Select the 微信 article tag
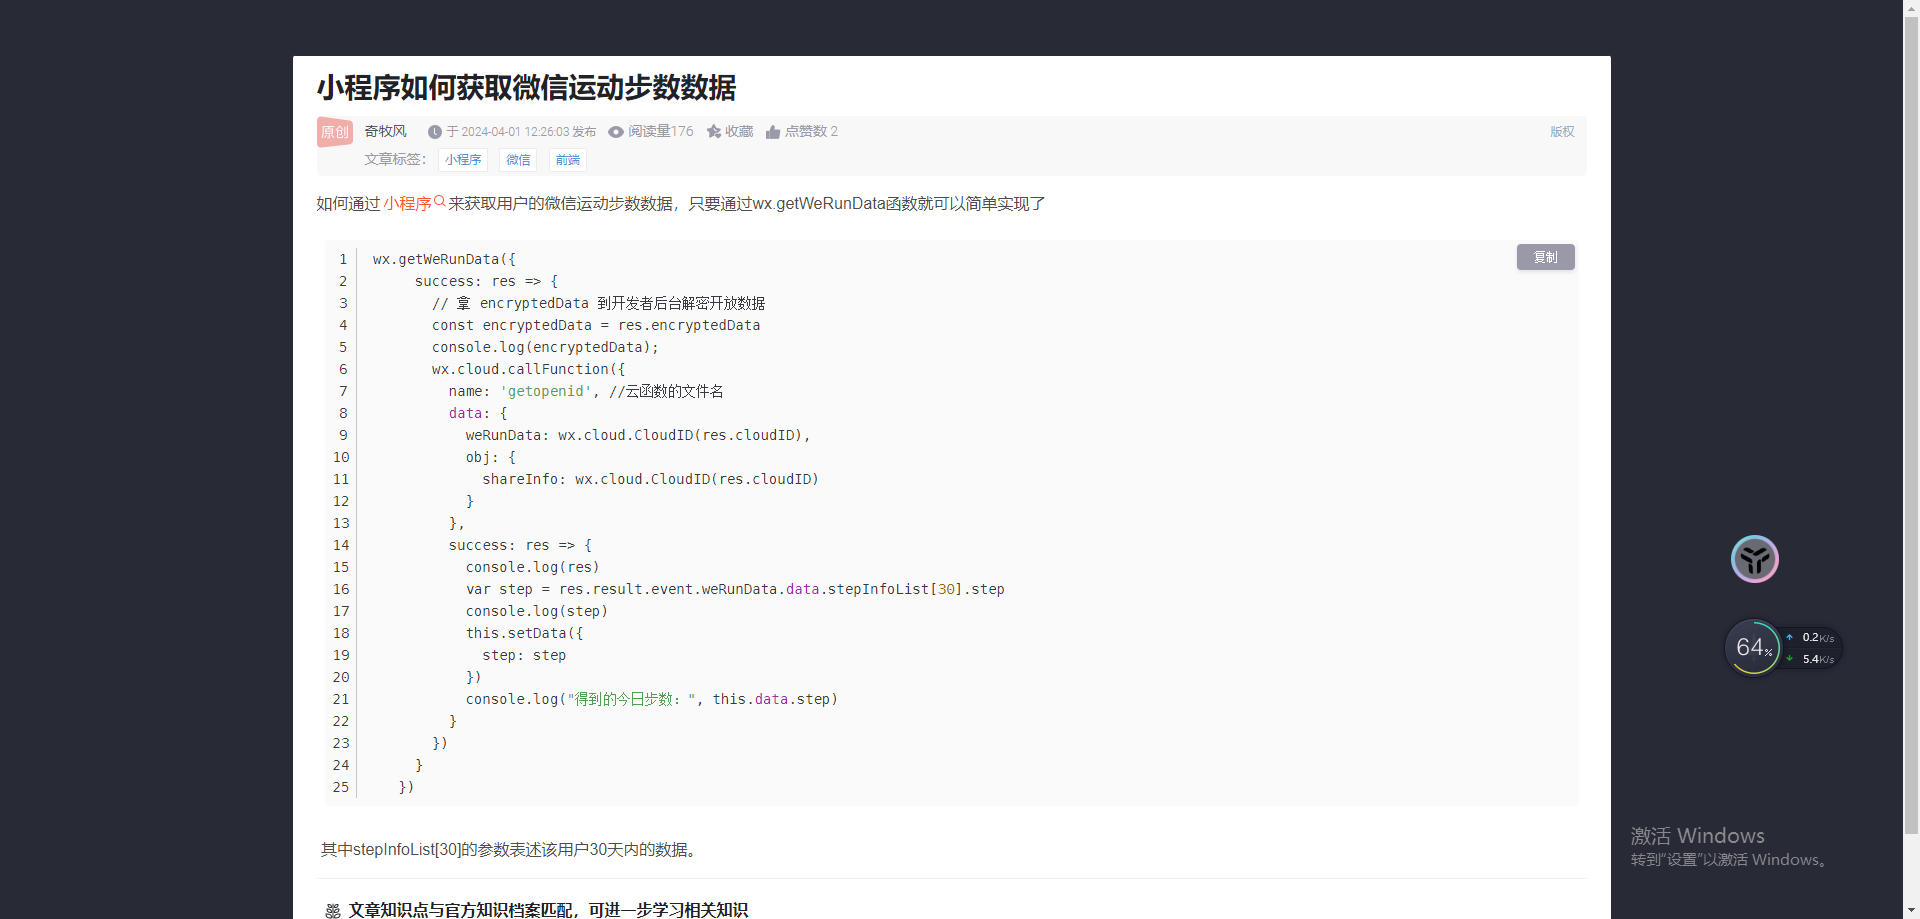 click(x=518, y=160)
